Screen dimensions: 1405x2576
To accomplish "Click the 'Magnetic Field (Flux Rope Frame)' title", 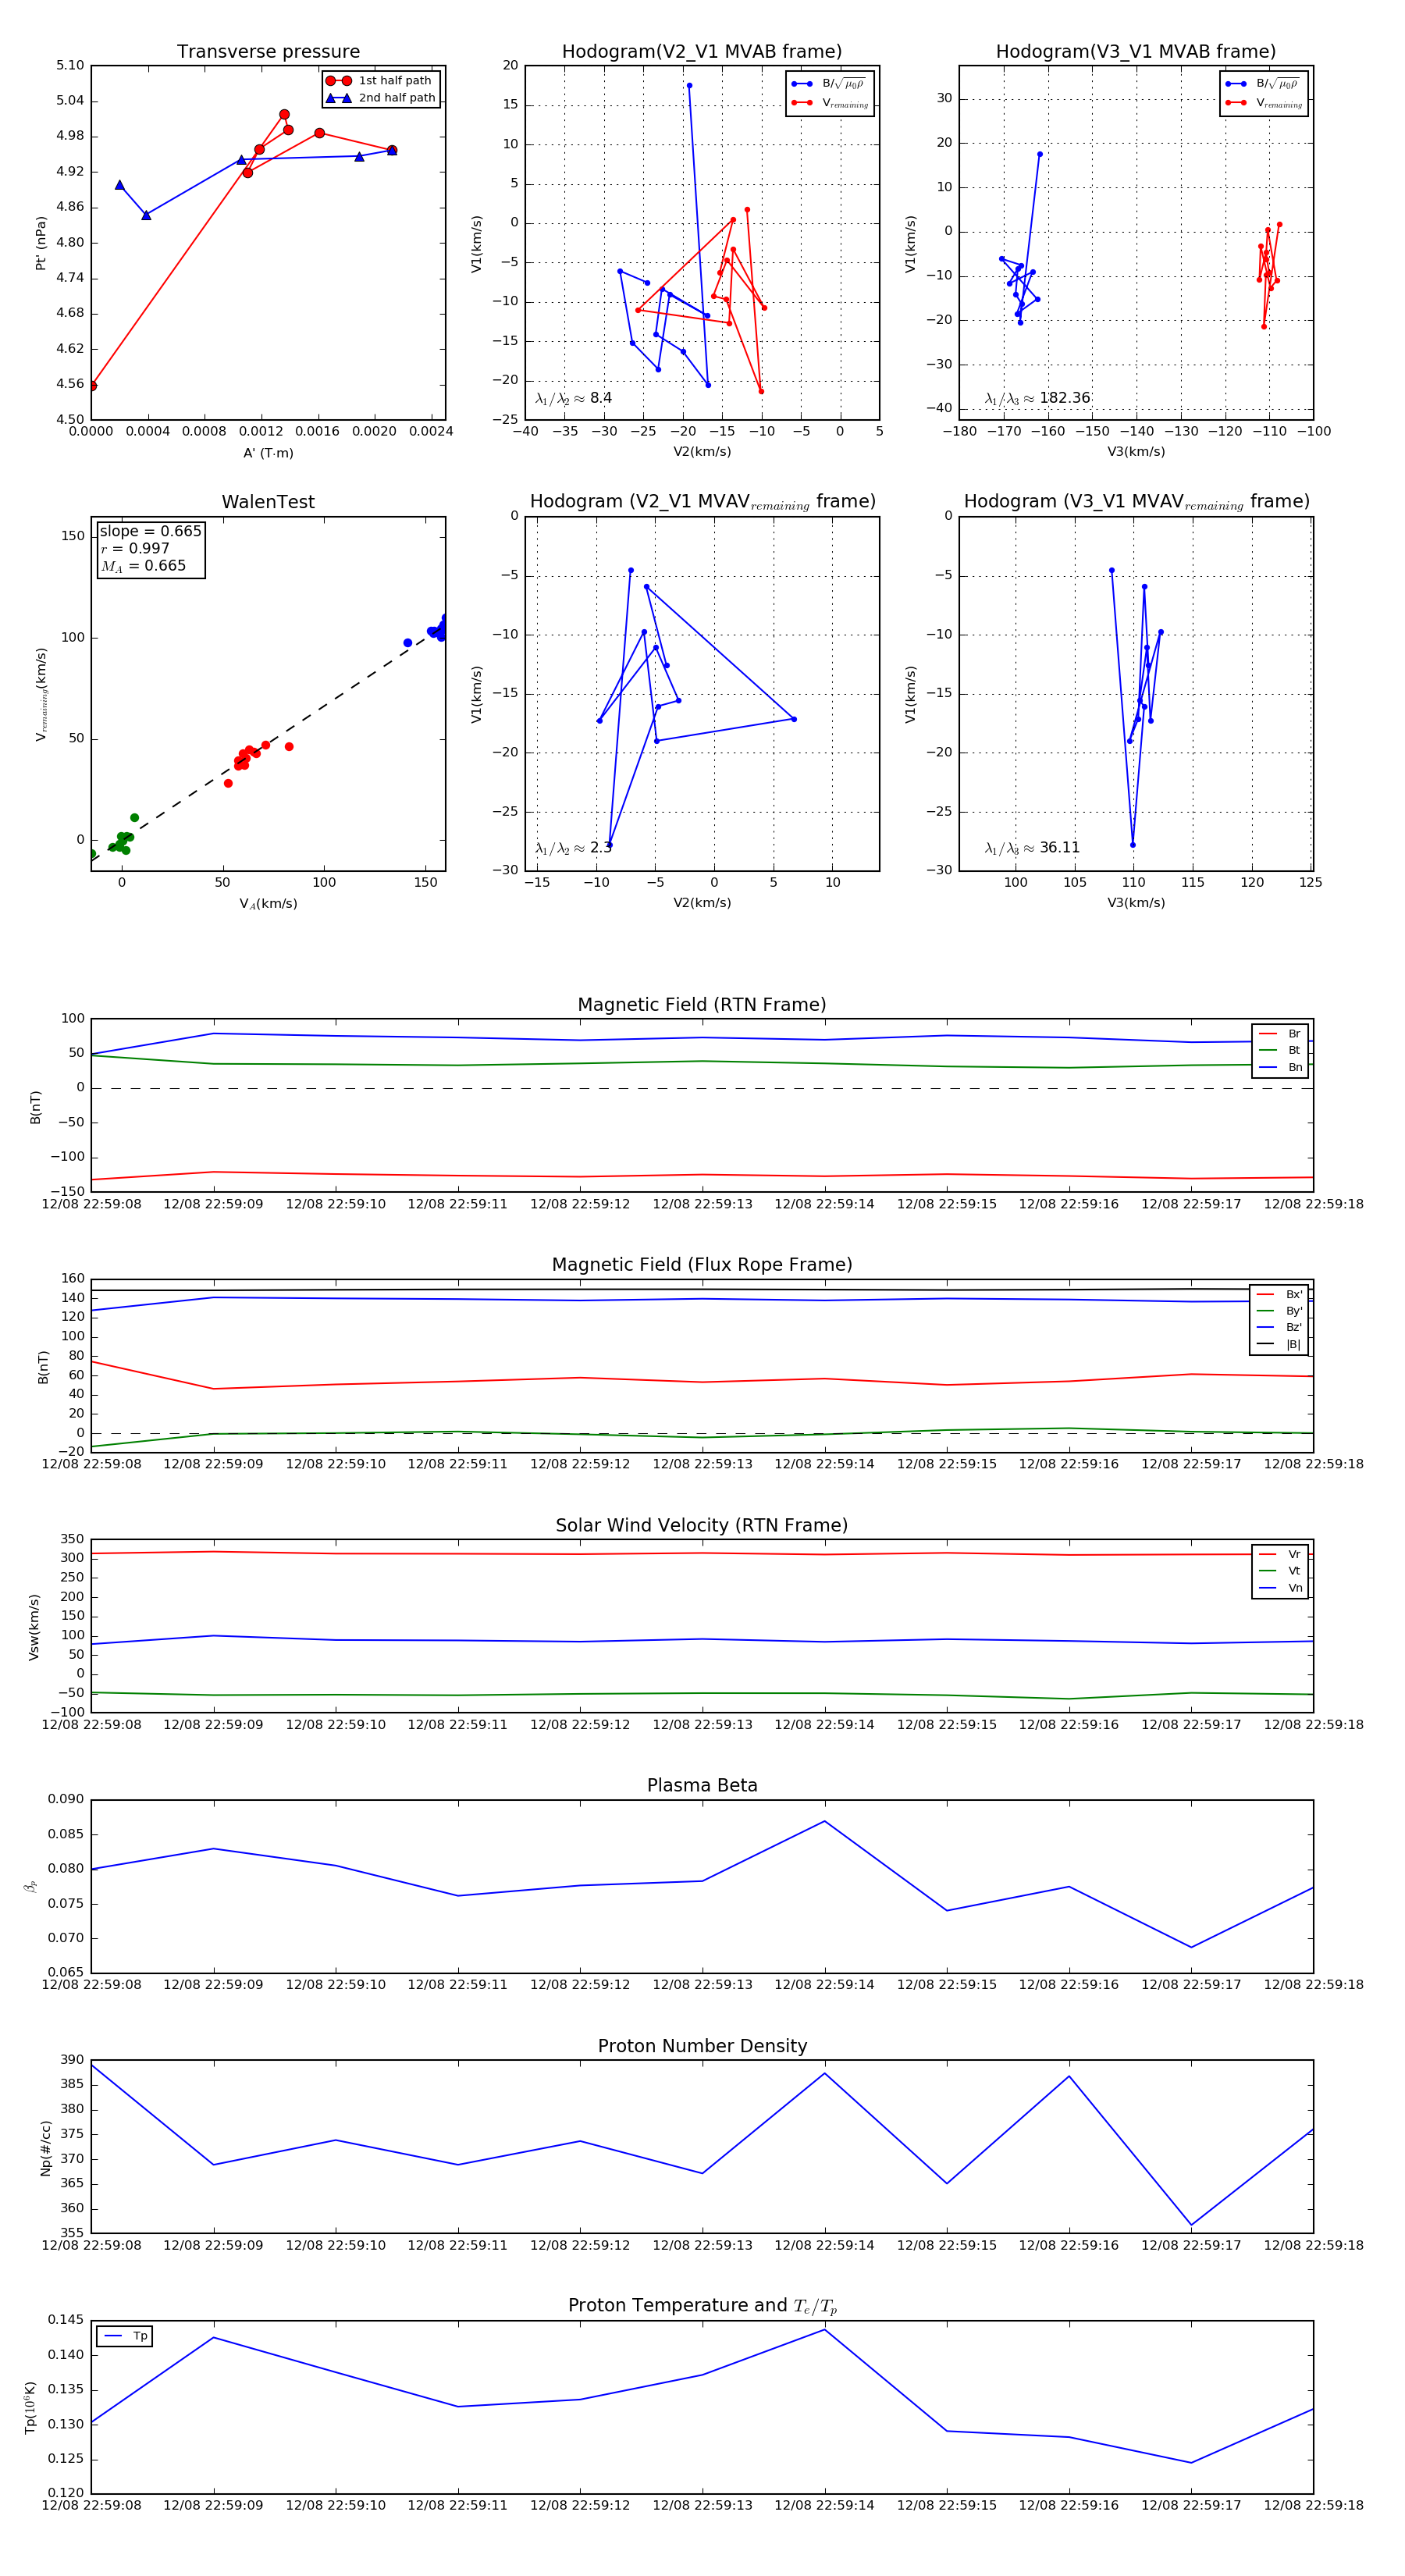I will click(x=702, y=1265).
